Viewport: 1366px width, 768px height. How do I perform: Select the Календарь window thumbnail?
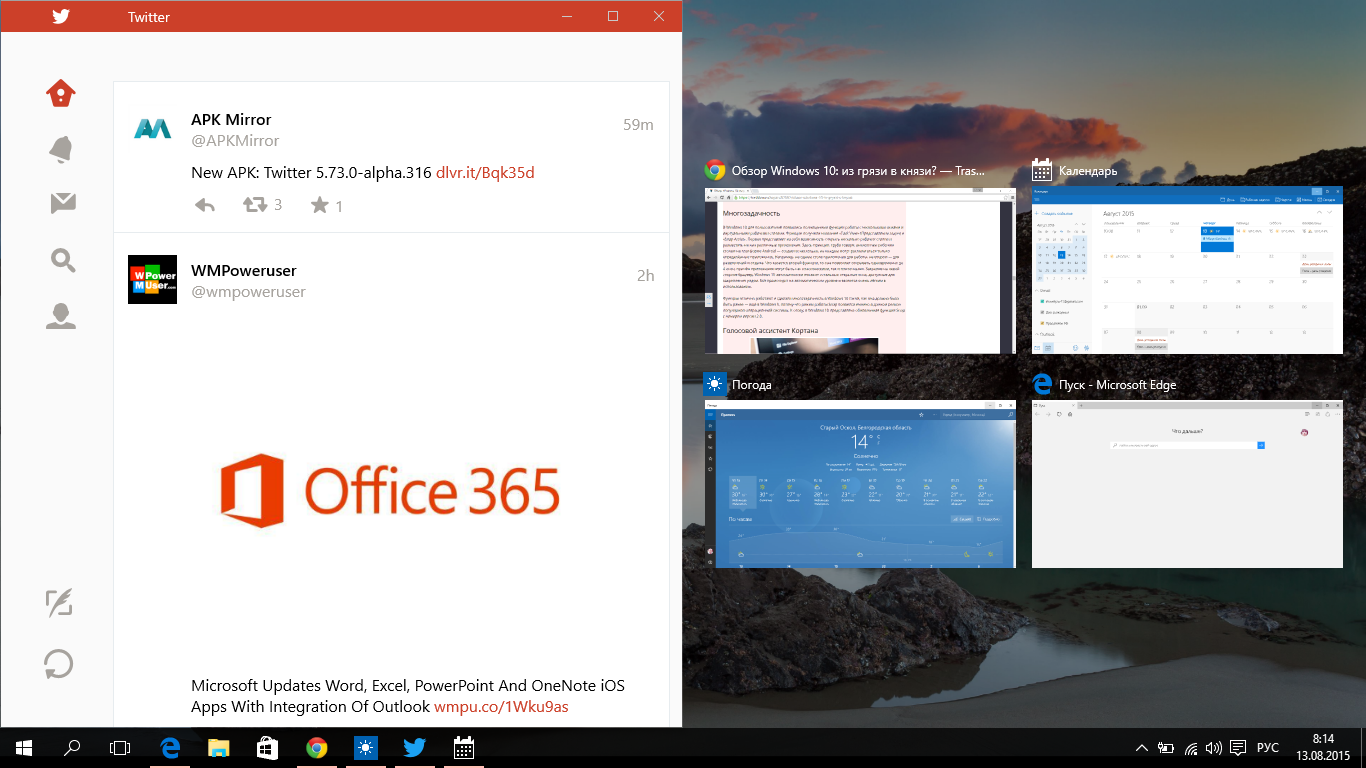(x=1187, y=270)
